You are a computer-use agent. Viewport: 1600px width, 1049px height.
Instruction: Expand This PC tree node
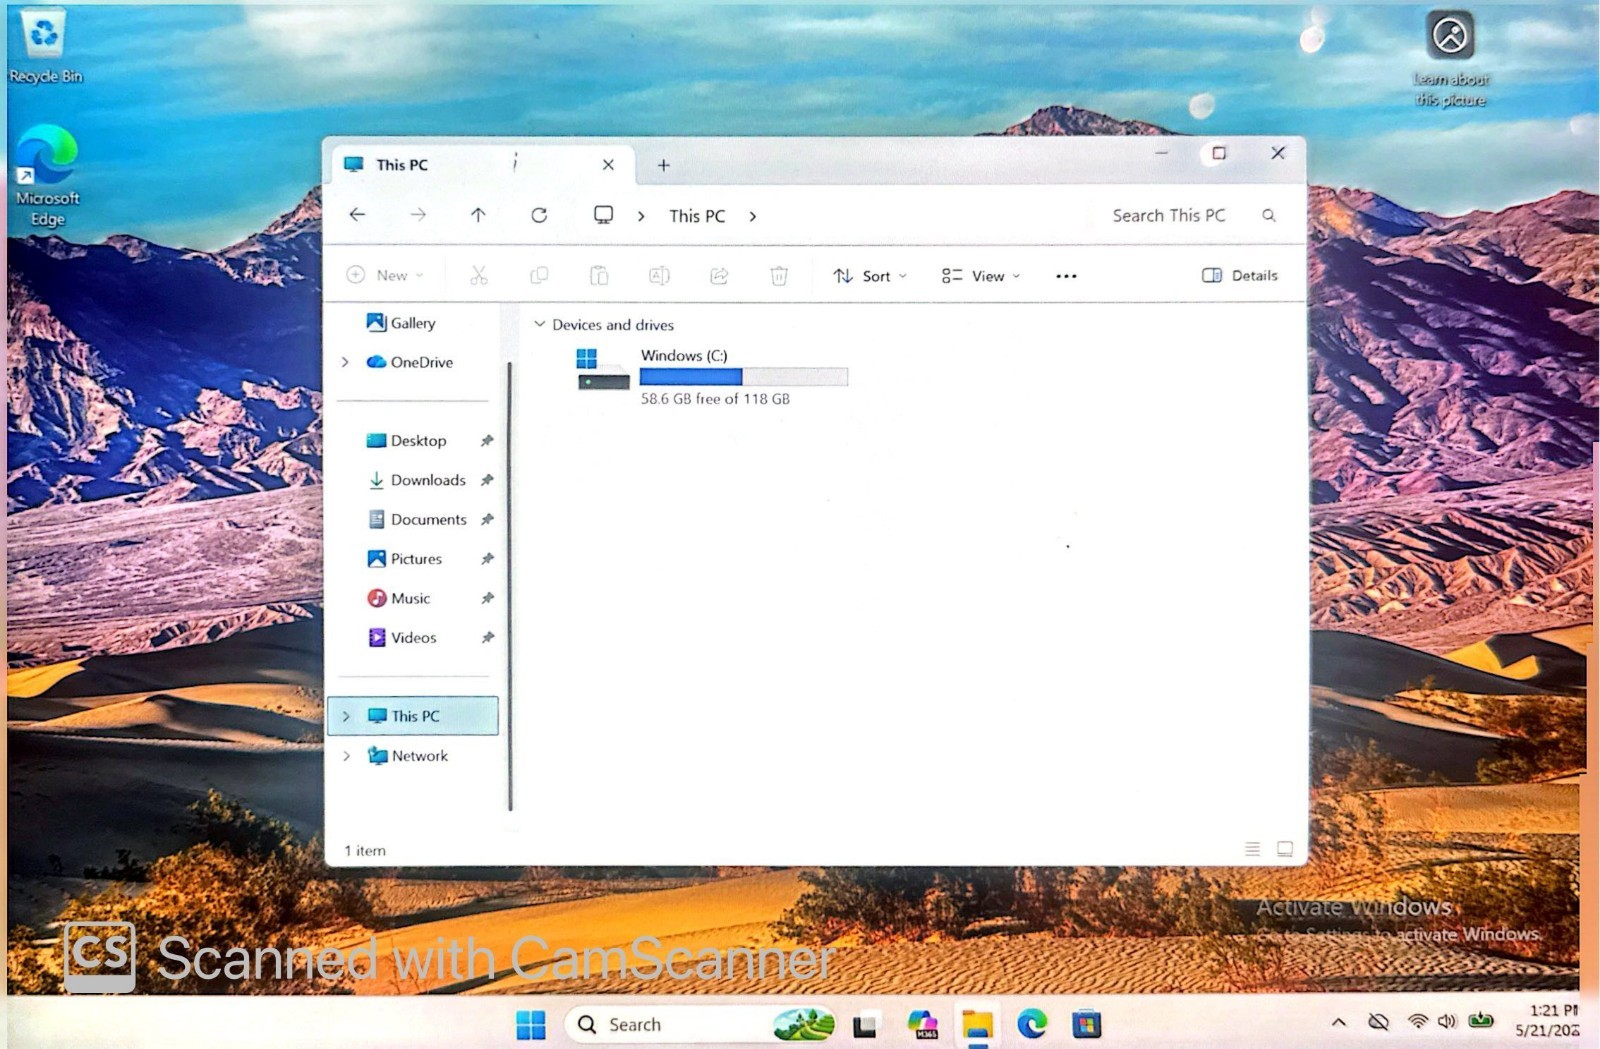(347, 716)
